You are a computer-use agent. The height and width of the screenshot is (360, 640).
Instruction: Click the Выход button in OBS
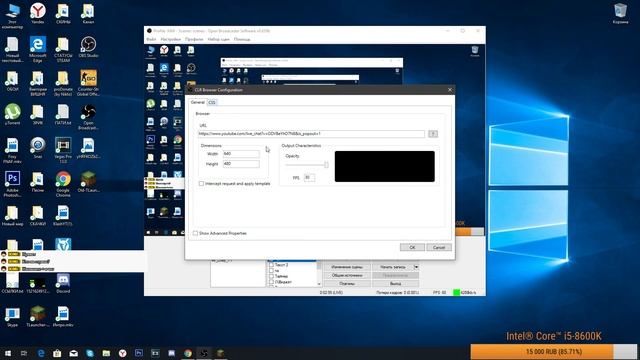click(x=395, y=283)
